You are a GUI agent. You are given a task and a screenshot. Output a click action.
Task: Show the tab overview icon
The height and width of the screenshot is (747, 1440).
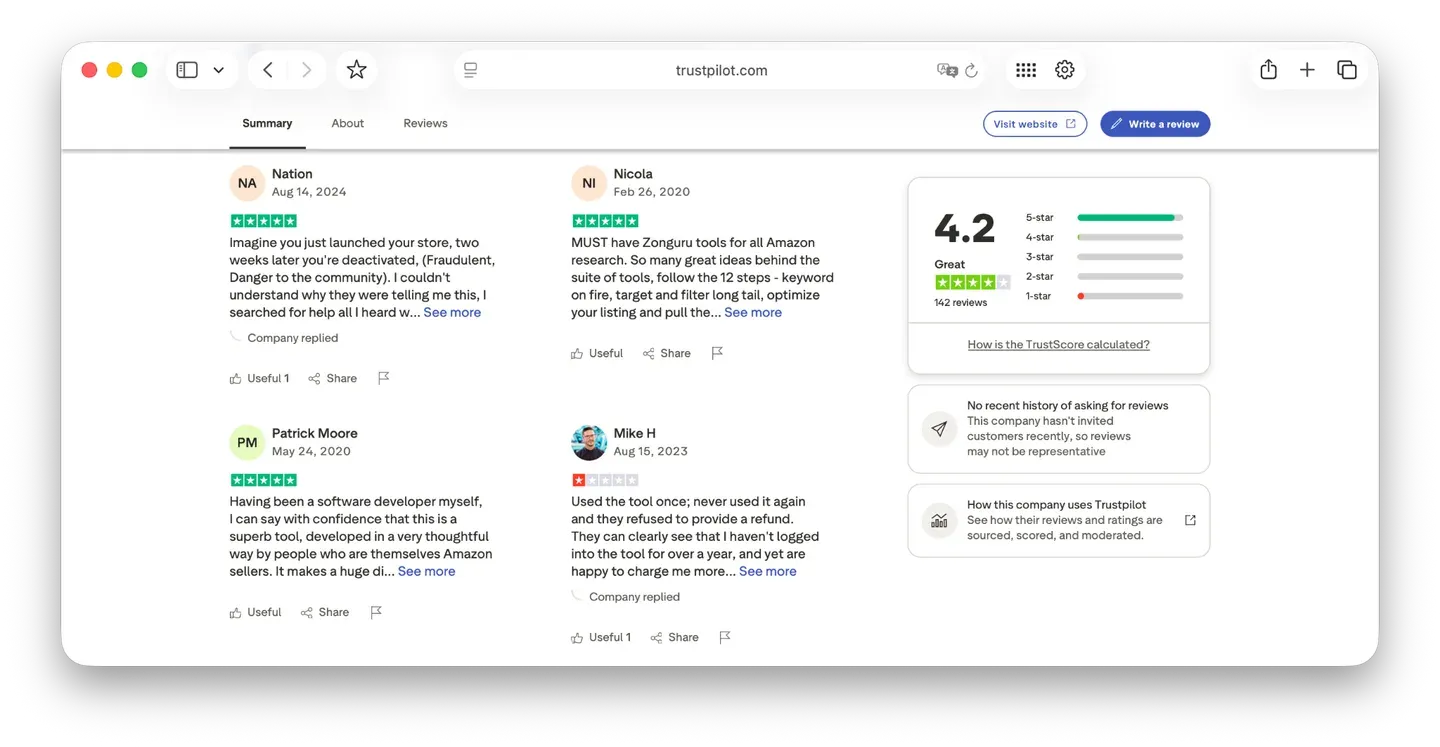(x=1347, y=70)
